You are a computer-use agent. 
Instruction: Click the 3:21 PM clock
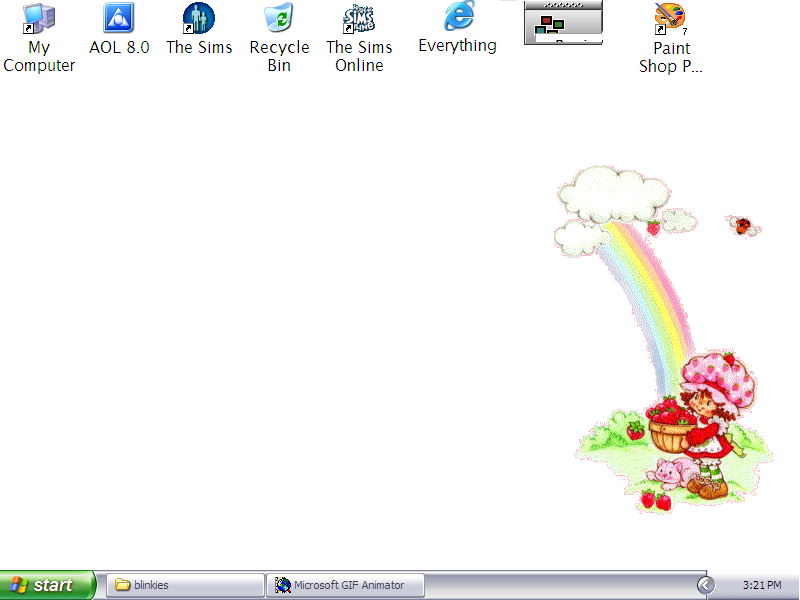coord(762,585)
